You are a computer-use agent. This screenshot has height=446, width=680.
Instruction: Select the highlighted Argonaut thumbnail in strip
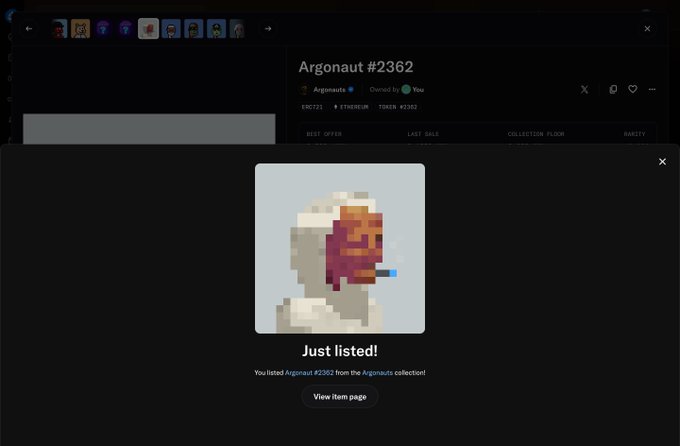(148, 29)
